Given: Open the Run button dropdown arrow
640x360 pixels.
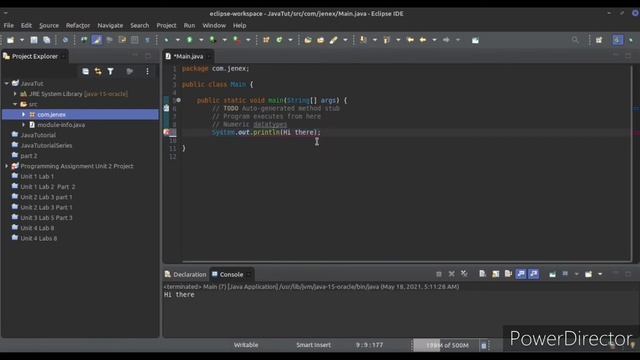Looking at the screenshot, I should [201, 40].
